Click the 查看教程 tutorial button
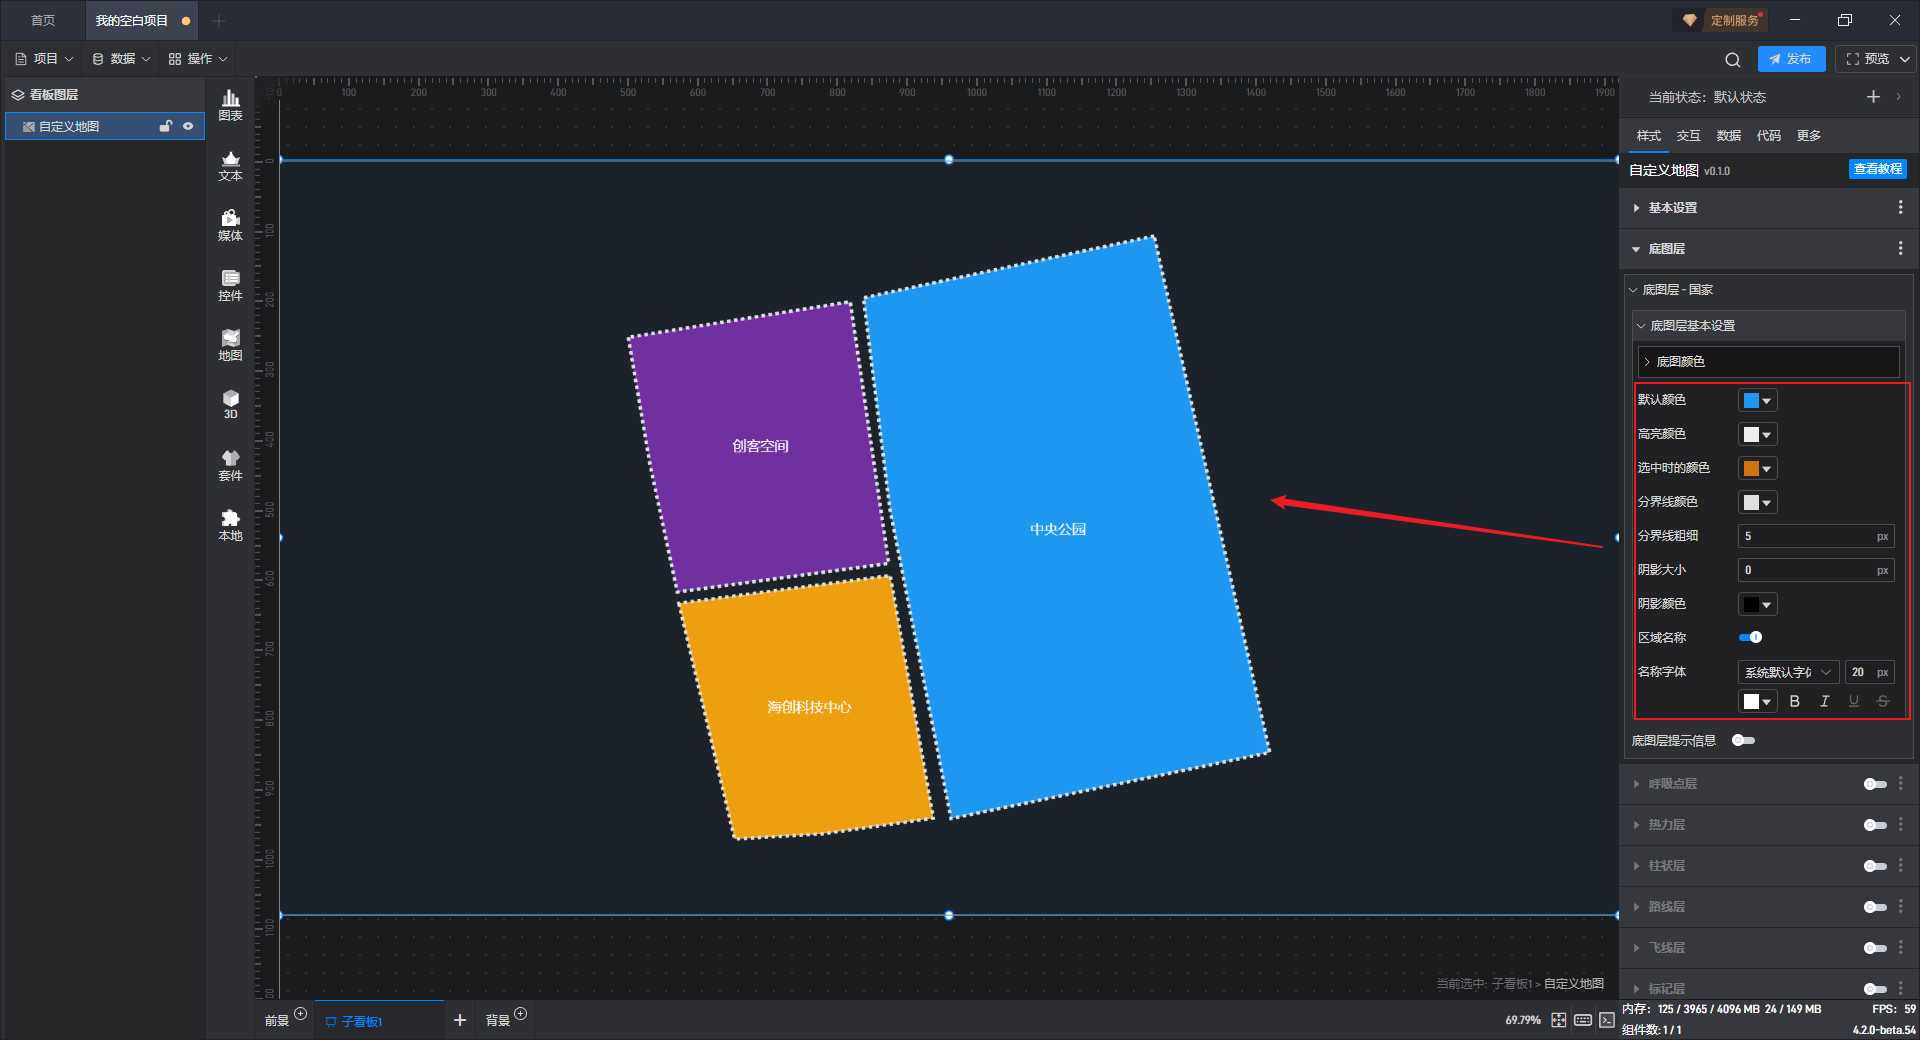1920x1040 pixels. (1877, 169)
